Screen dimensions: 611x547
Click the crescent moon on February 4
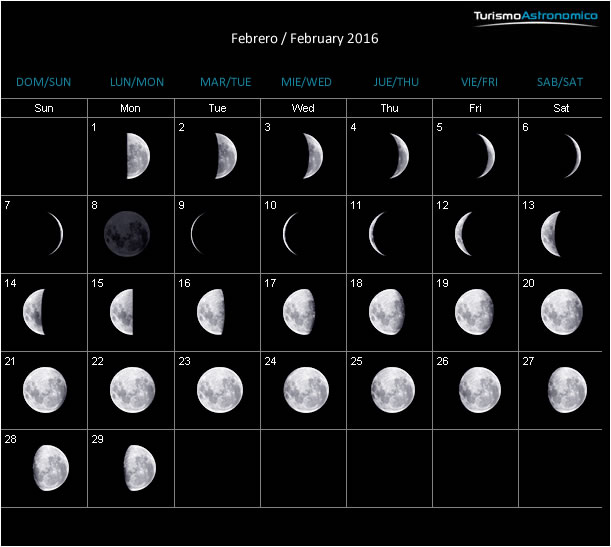click(x=399, y=156)
